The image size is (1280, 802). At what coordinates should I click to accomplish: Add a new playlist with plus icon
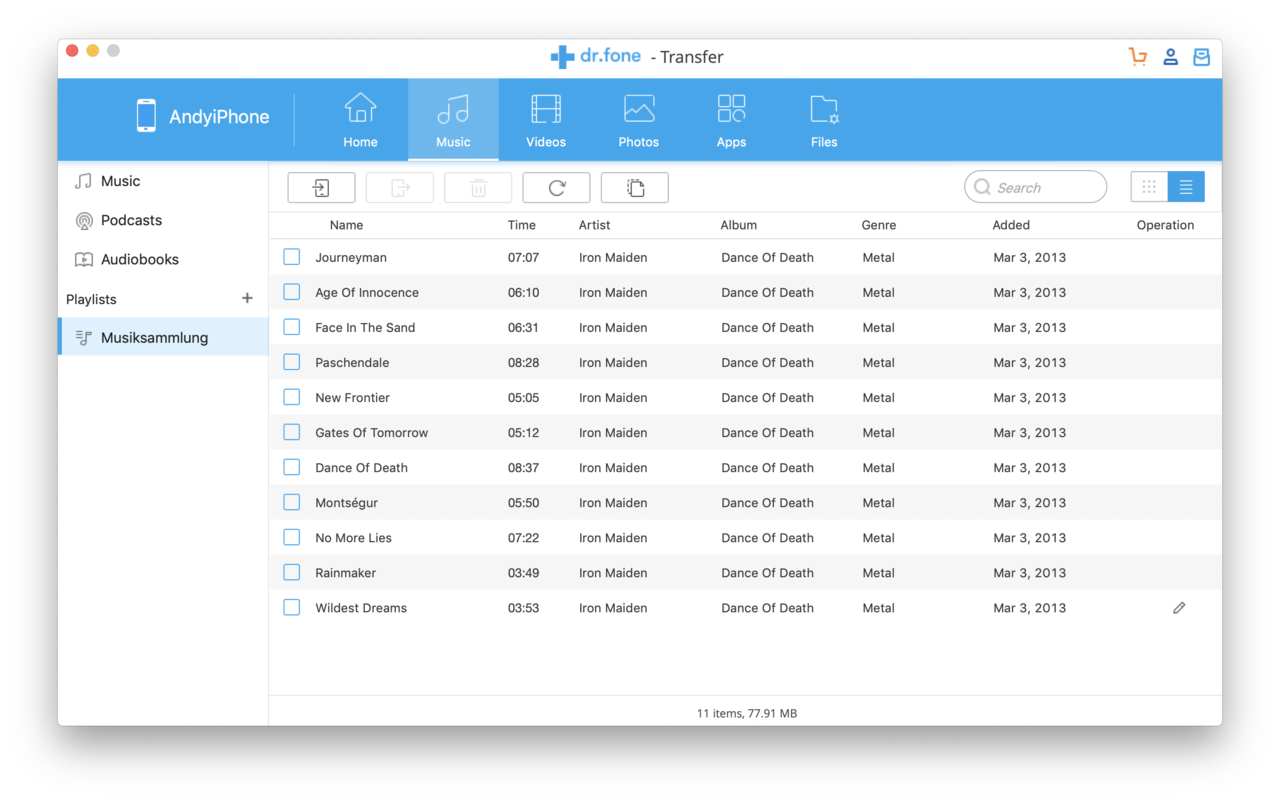(247, 298)
